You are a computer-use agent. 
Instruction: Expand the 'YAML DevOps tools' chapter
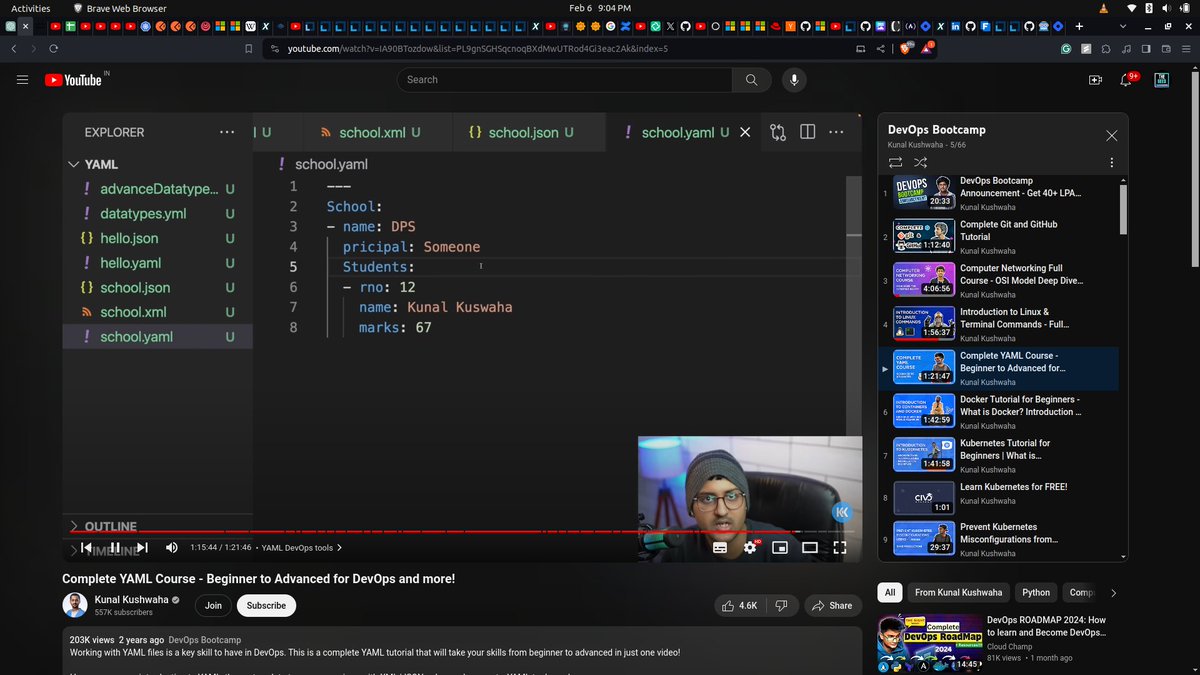click(301, 548)
